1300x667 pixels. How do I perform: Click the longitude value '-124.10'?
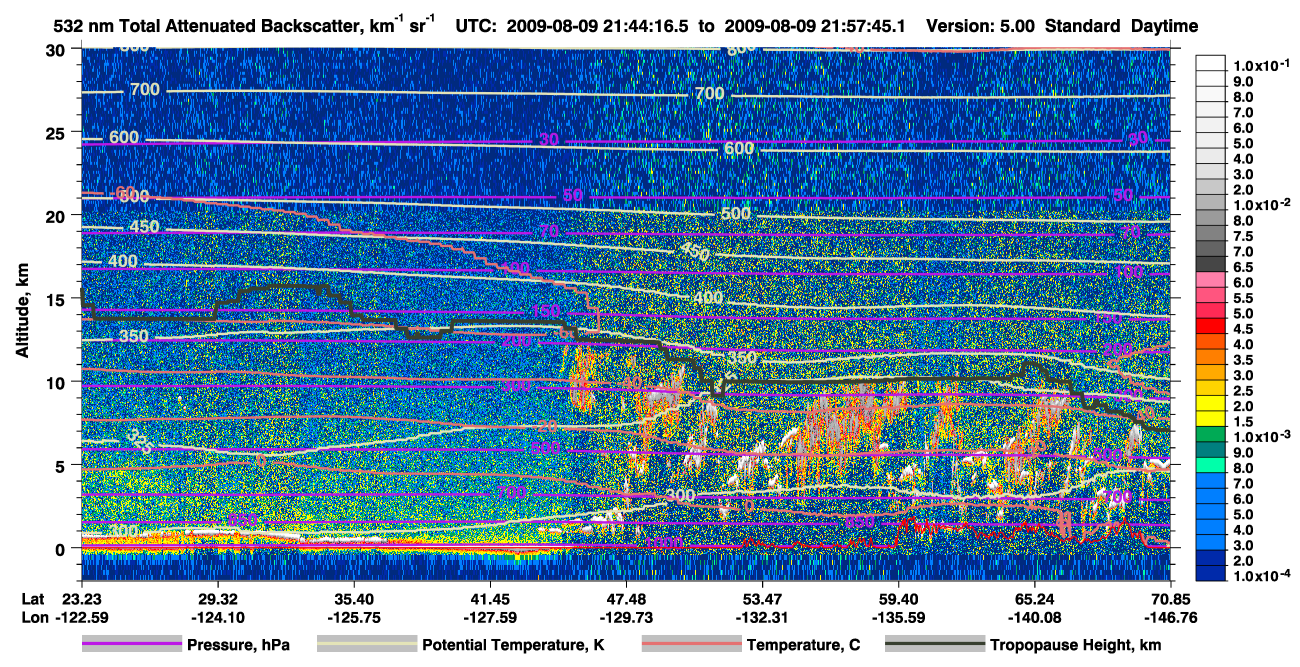tap(216, 617)
